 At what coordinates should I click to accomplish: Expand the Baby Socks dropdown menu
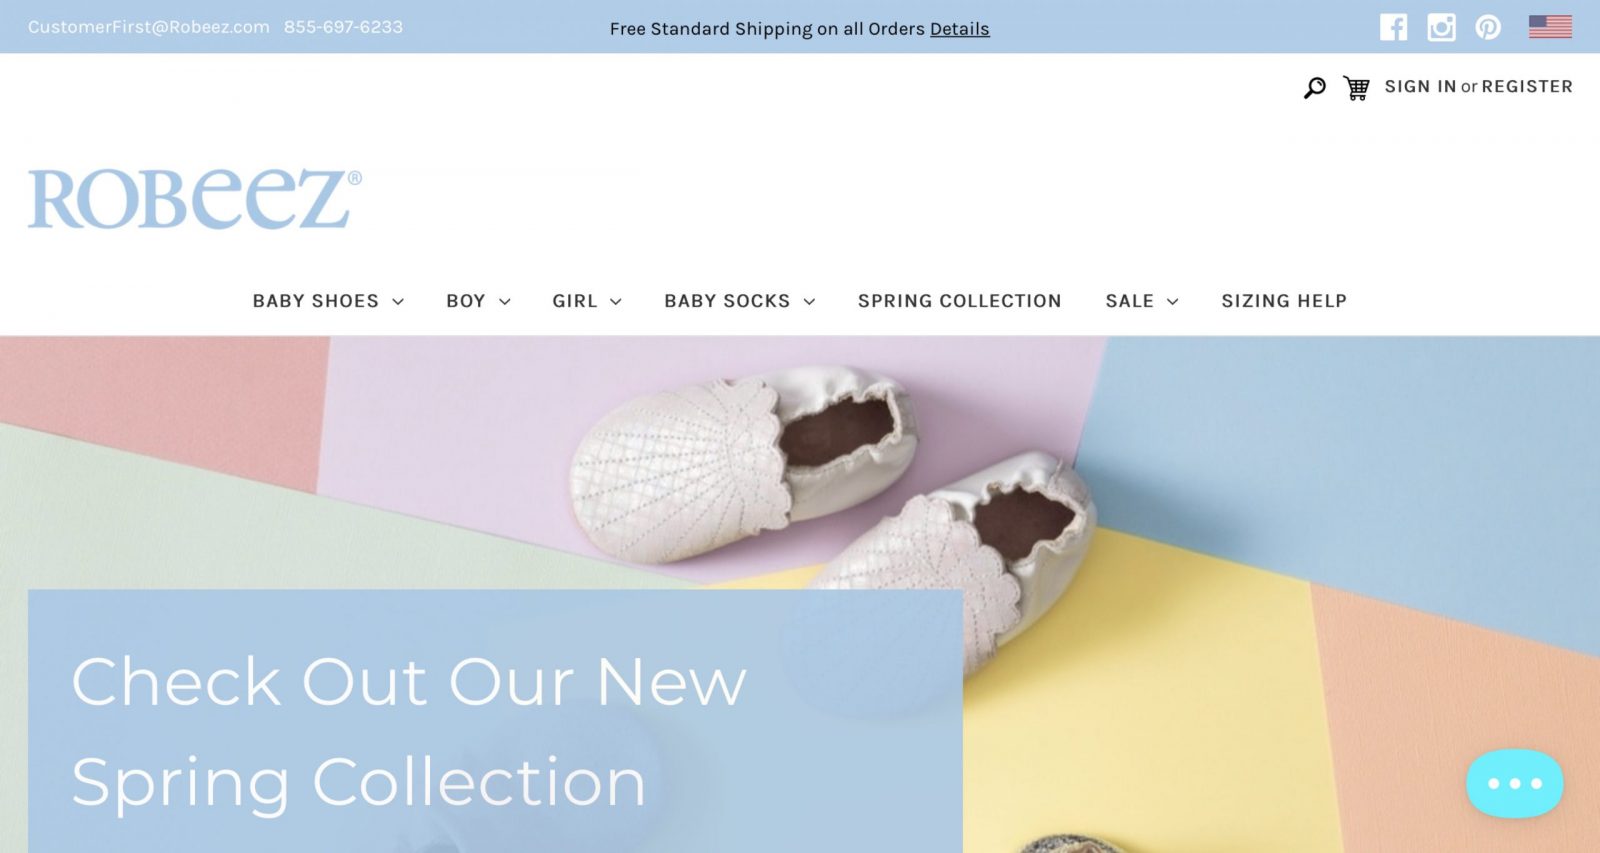(740, 301)
